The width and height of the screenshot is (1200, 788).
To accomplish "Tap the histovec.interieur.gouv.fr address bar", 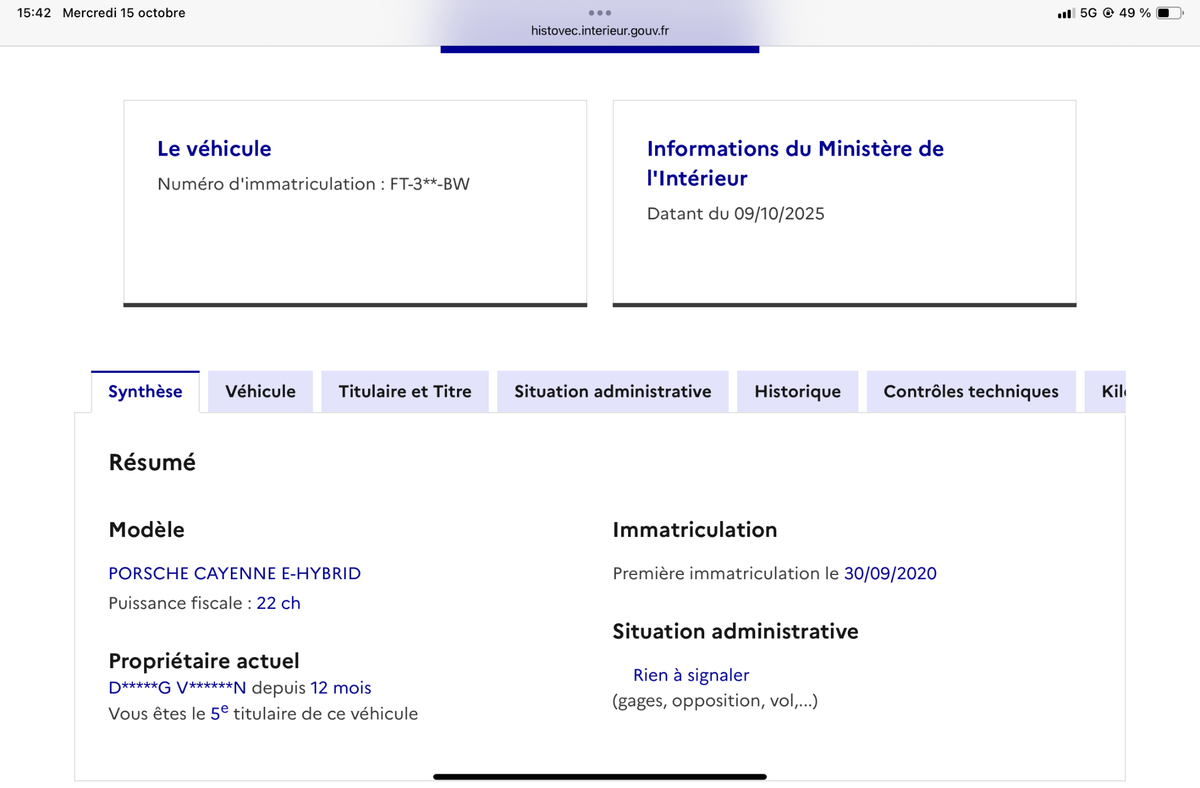I will 600,30.
